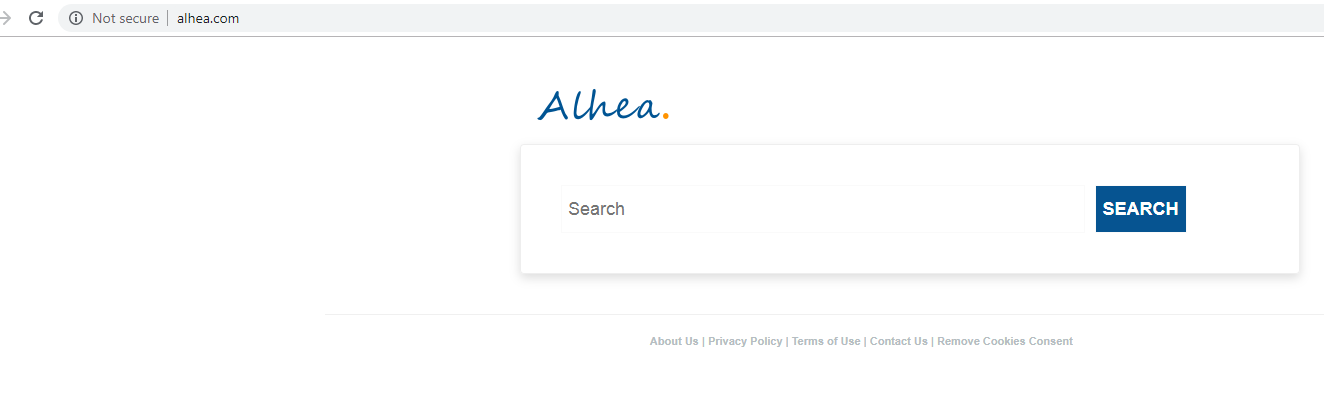Click the browser reload page icon
Viewport: 1324px width, 404px height.
point(36,18)
